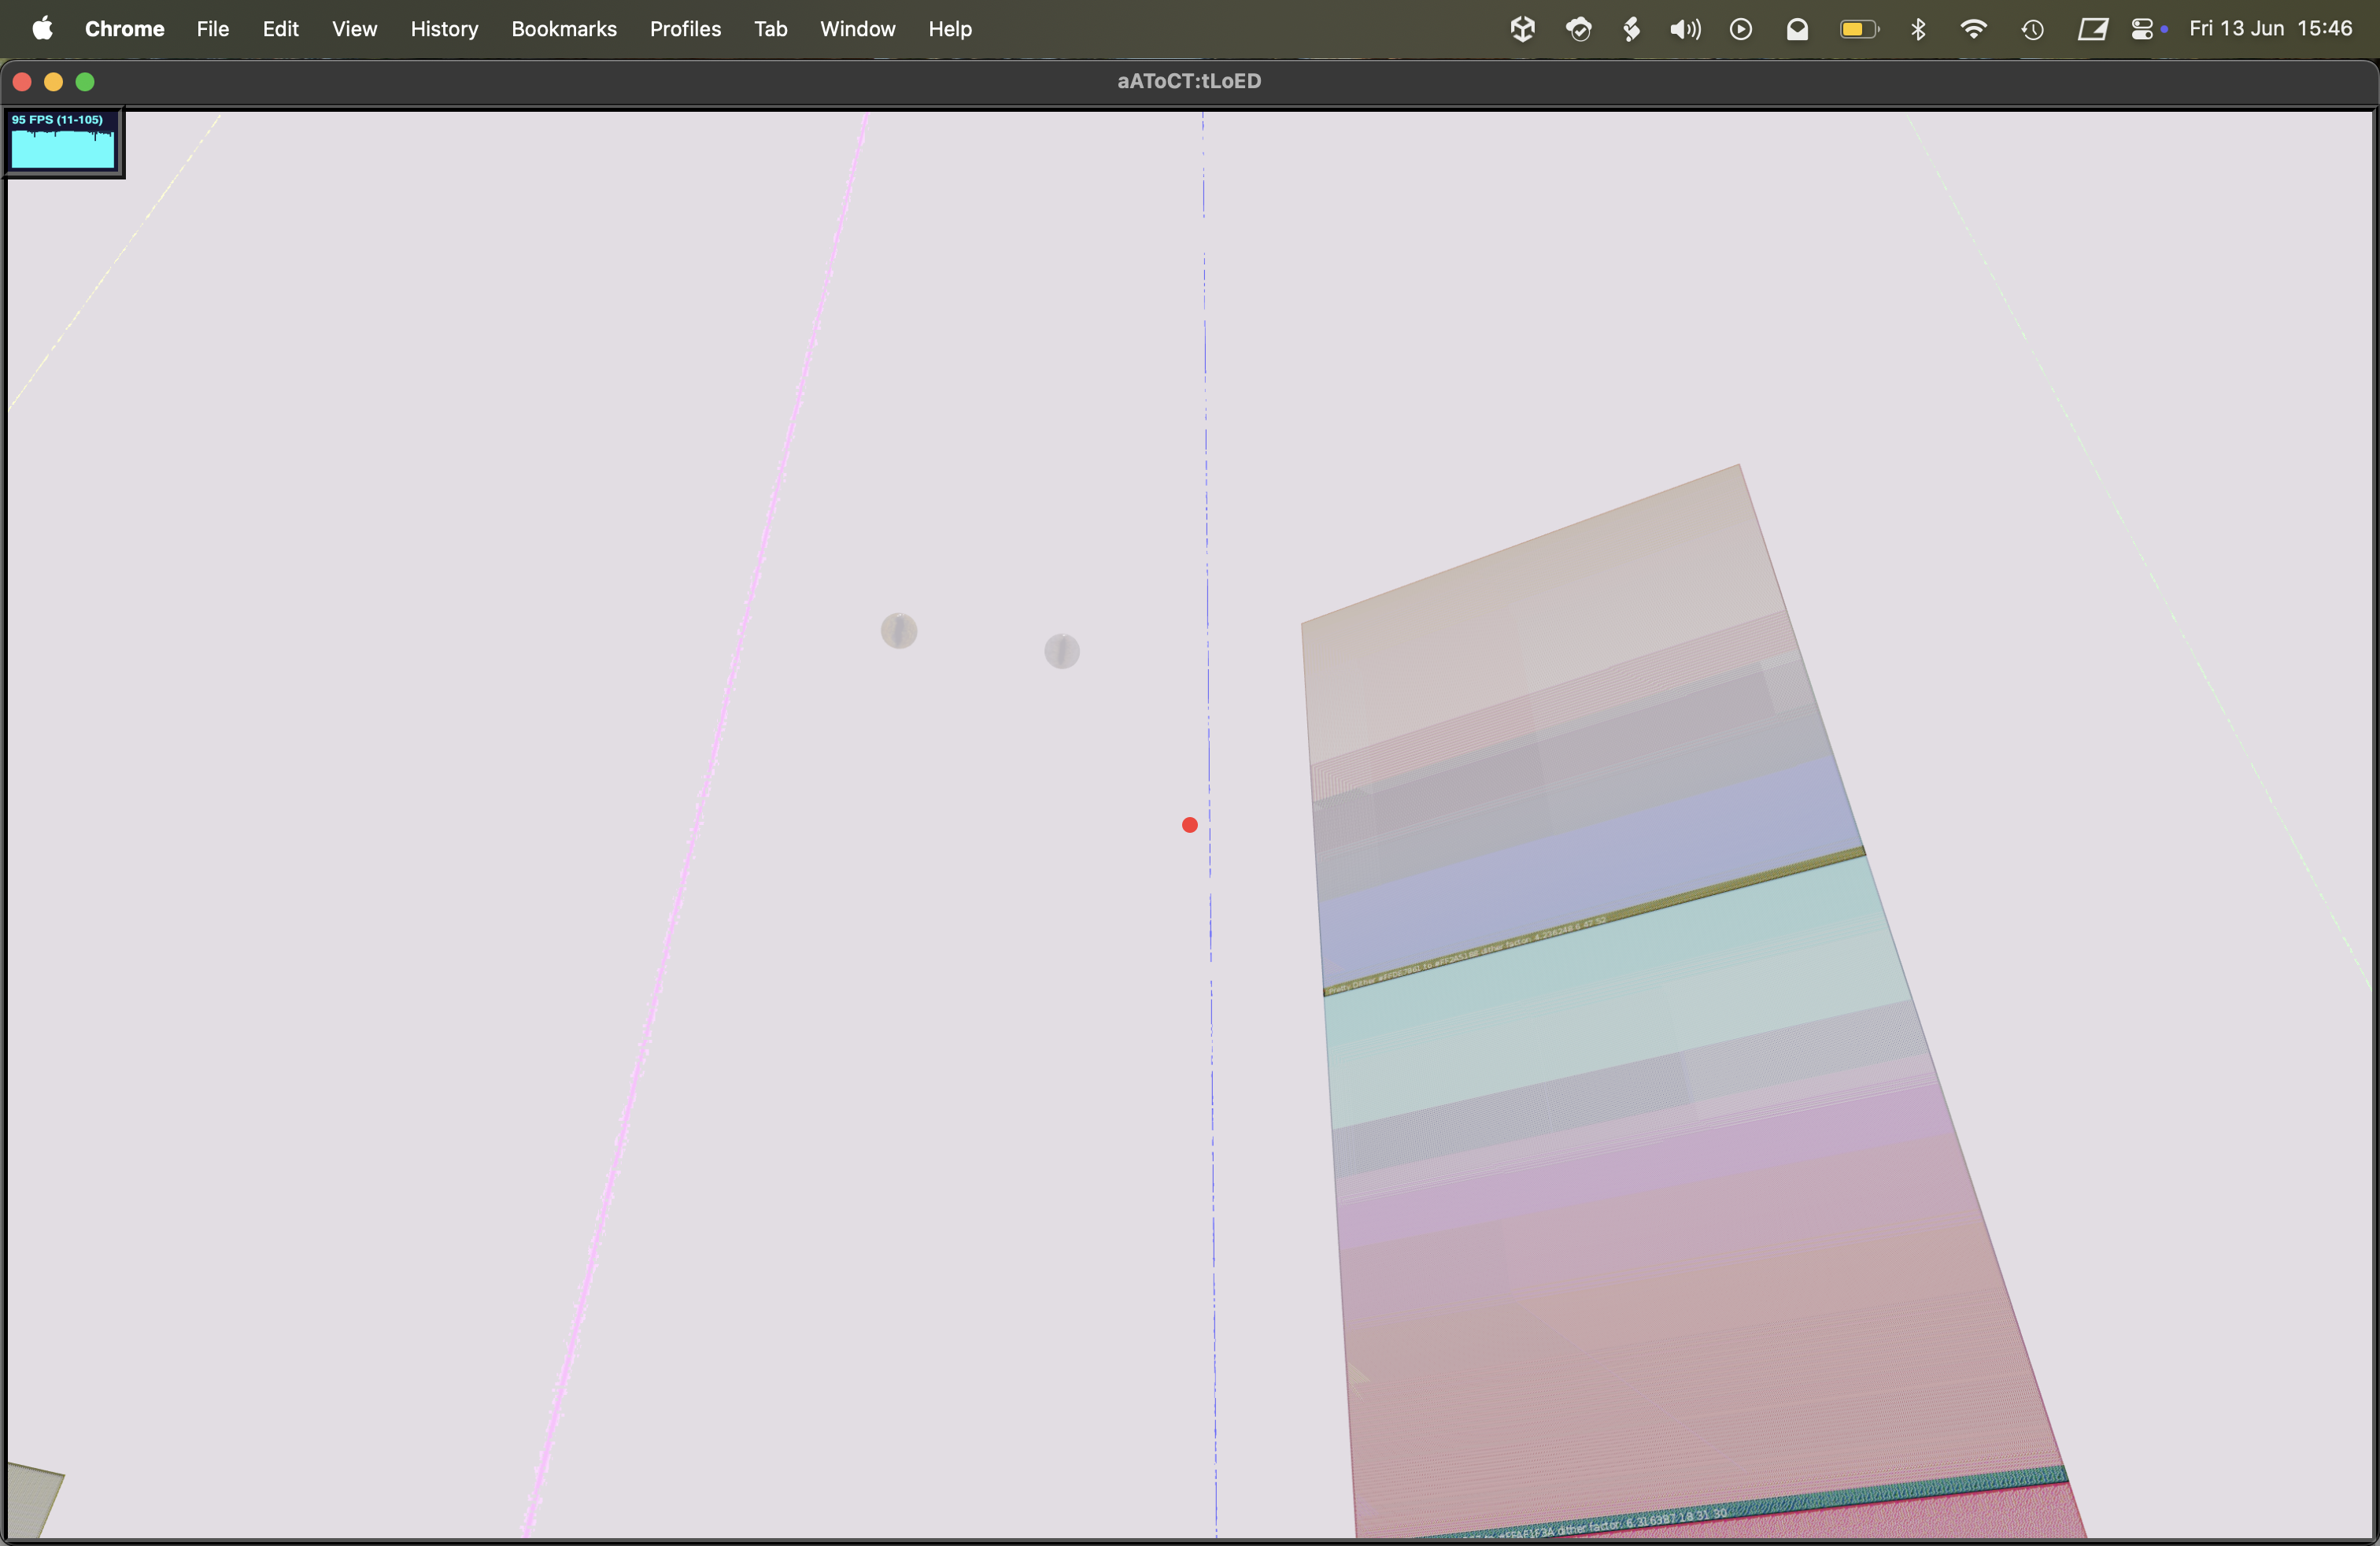Open Control Center from the menu bar
2380x1546 pixels.
click(2143, 28)
